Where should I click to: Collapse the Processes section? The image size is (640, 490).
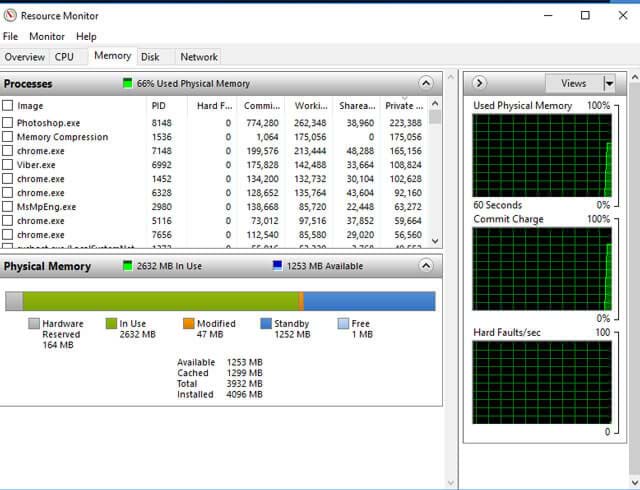(427, 84)
